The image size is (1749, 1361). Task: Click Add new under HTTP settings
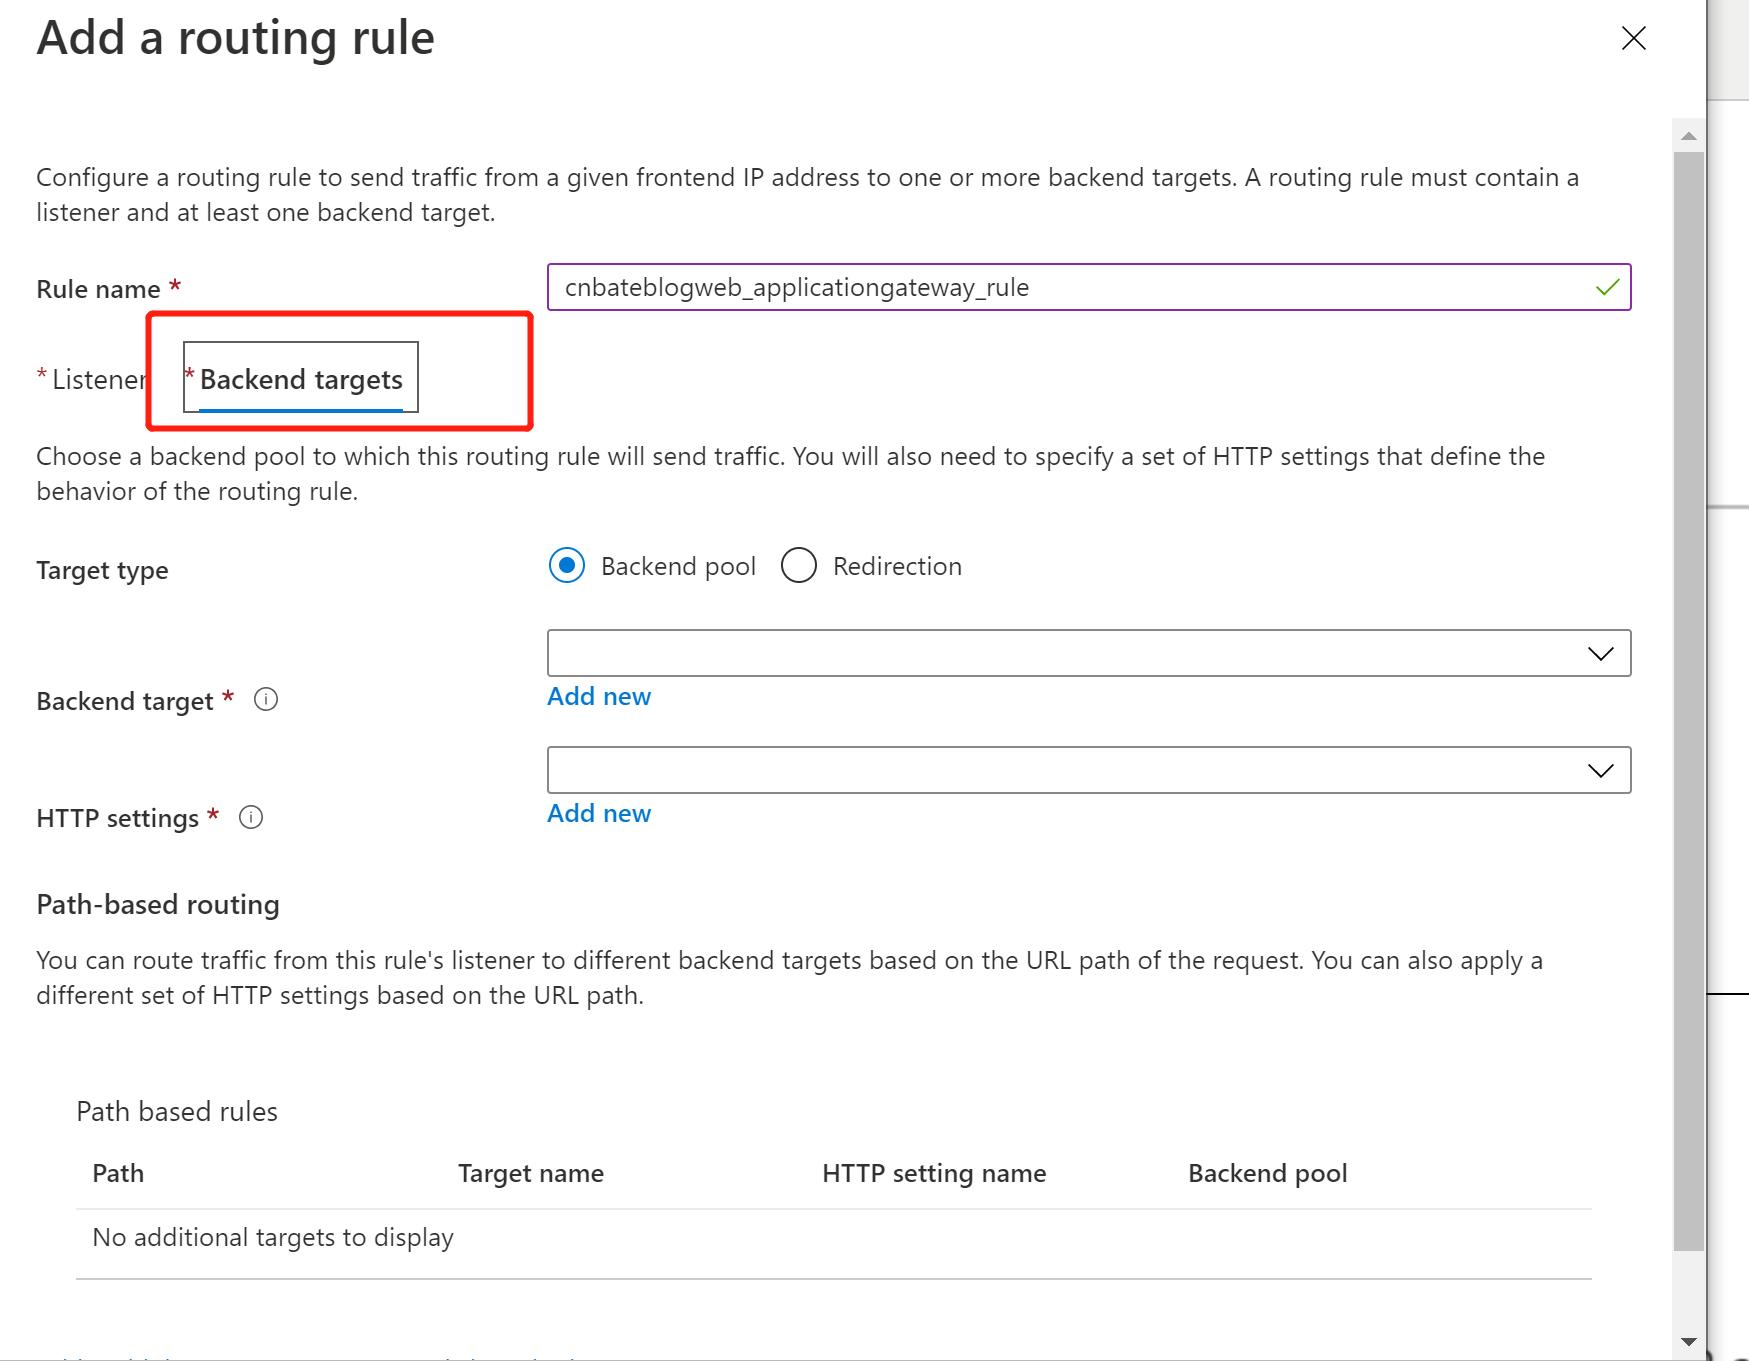point(597,813)
